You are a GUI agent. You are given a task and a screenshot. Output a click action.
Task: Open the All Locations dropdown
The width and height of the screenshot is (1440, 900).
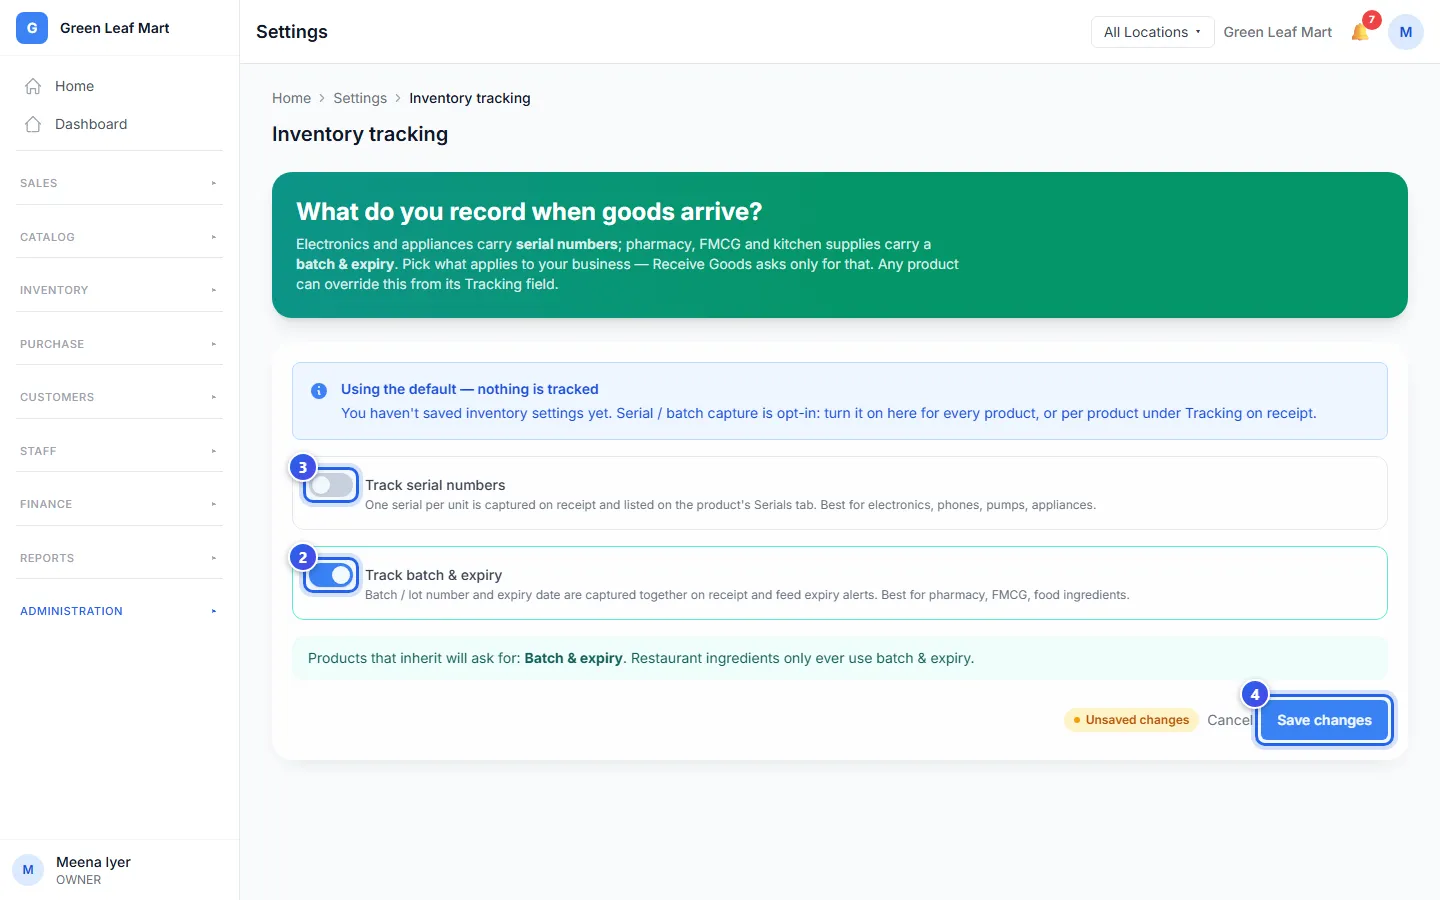click(1152, 32)
